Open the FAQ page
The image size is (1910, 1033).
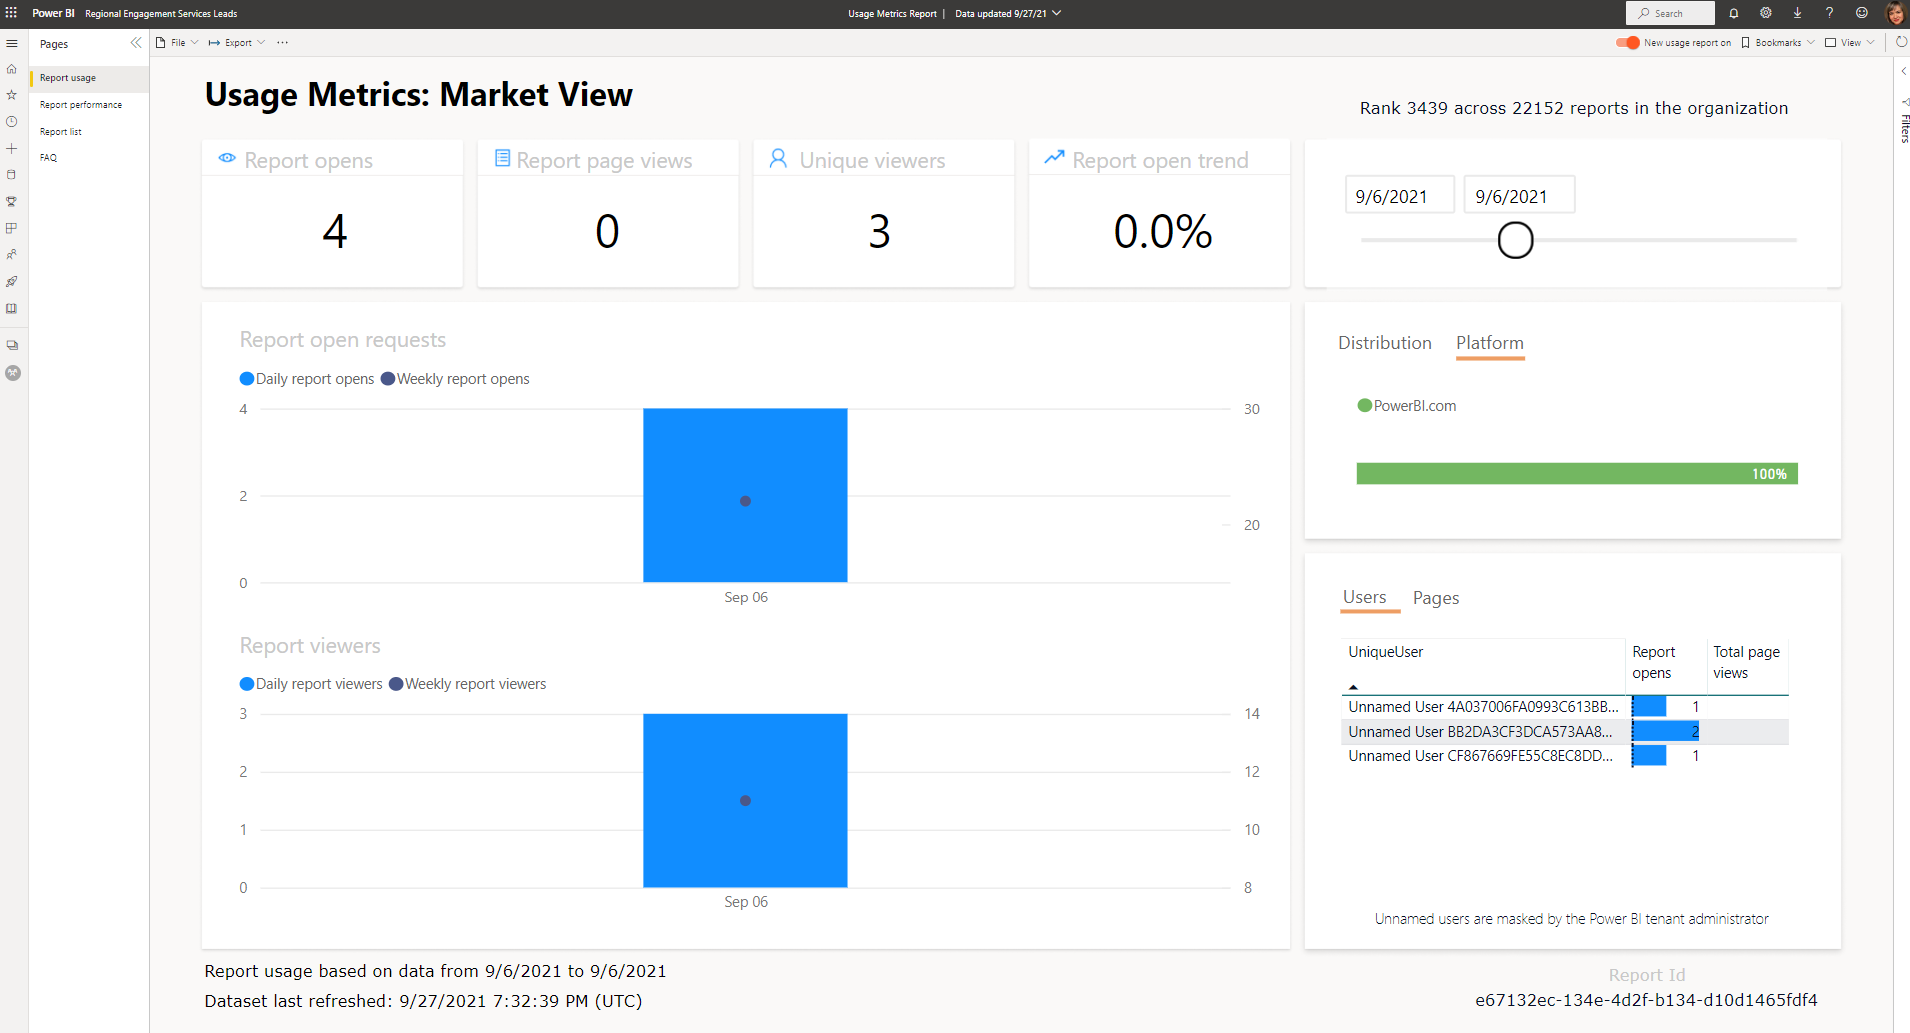tap(48, 158)
